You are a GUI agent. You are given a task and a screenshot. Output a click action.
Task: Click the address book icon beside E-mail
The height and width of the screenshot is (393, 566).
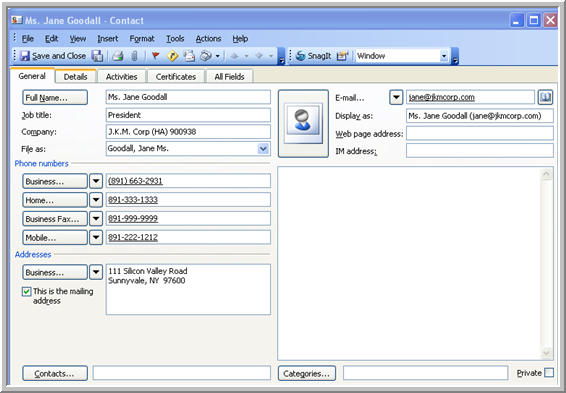pyautogui.click(x=545, y=97)
